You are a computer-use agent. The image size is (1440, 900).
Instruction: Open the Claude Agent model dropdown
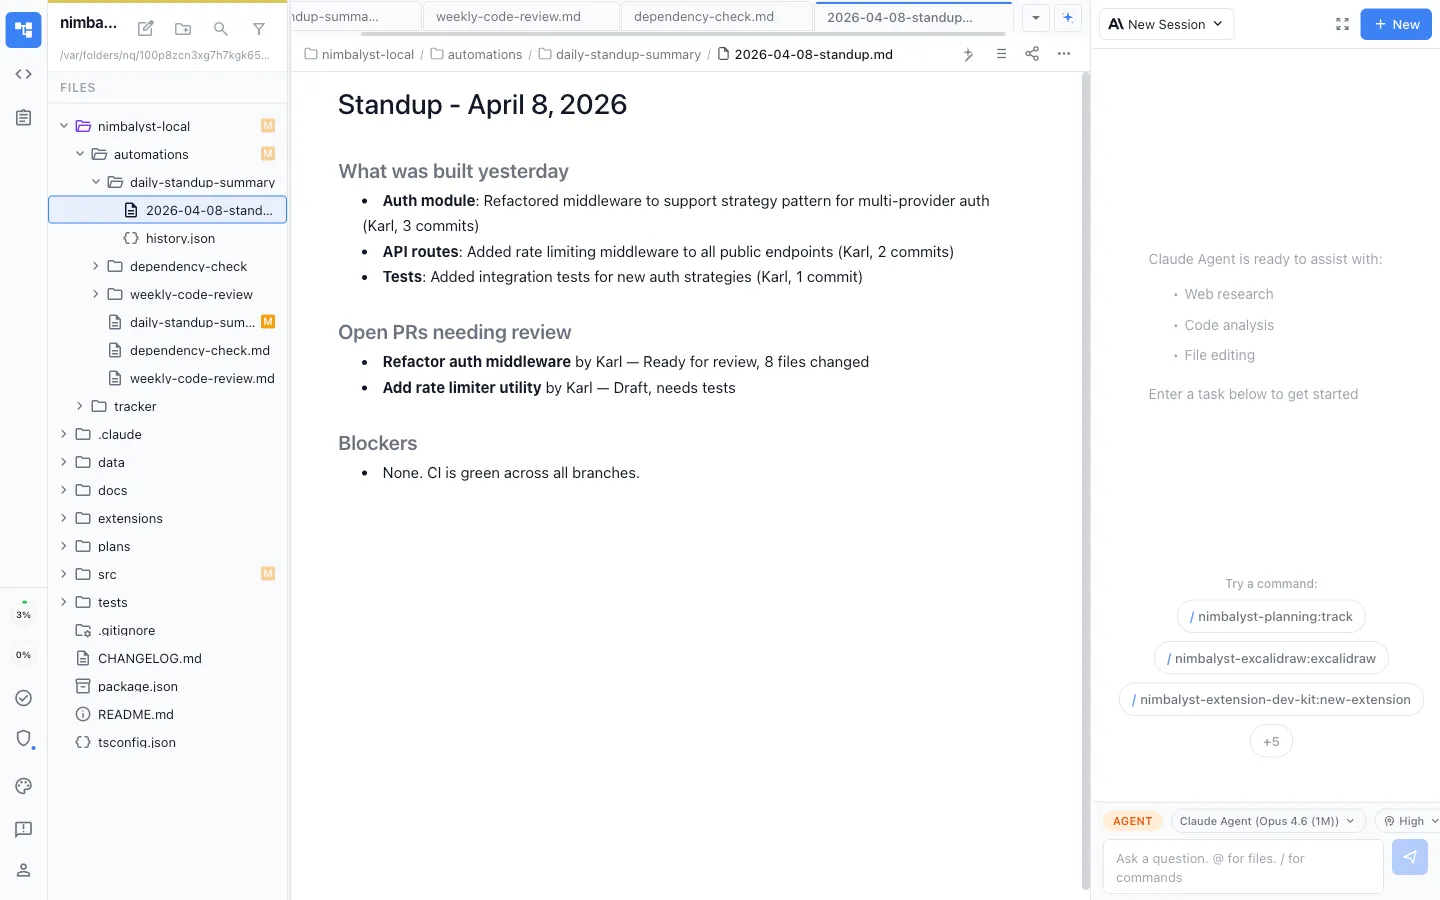pos(1267,821)
